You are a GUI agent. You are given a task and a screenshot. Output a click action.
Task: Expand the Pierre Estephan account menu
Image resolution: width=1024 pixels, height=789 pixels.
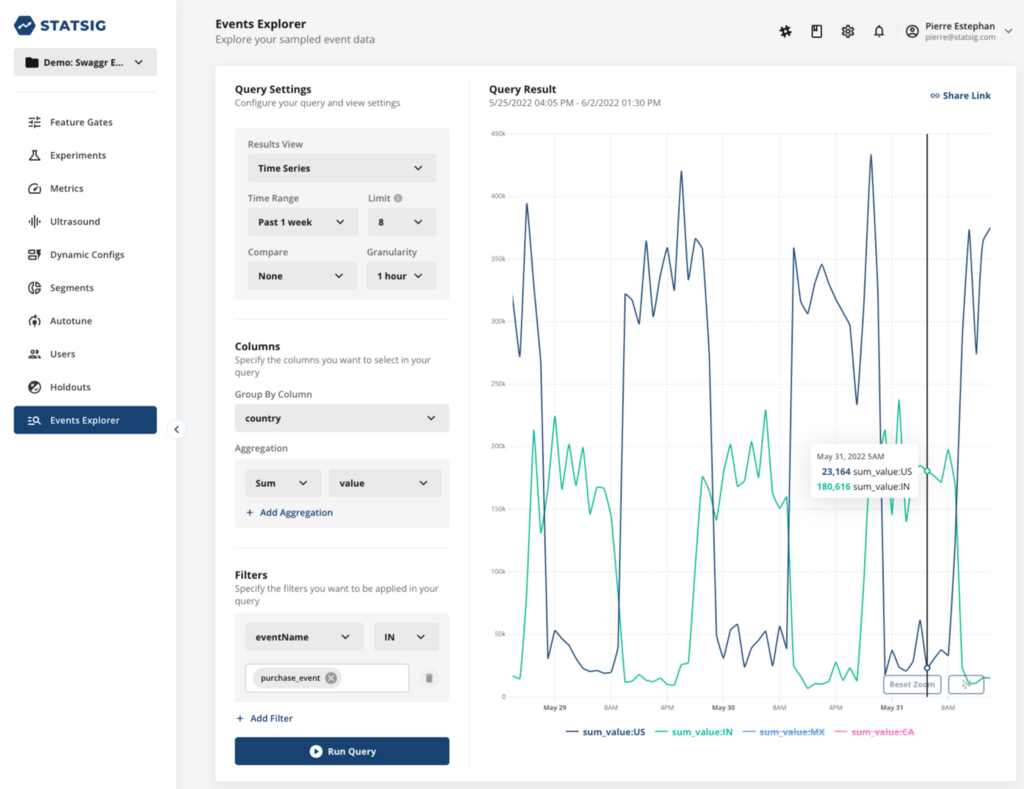(1008, 31)
